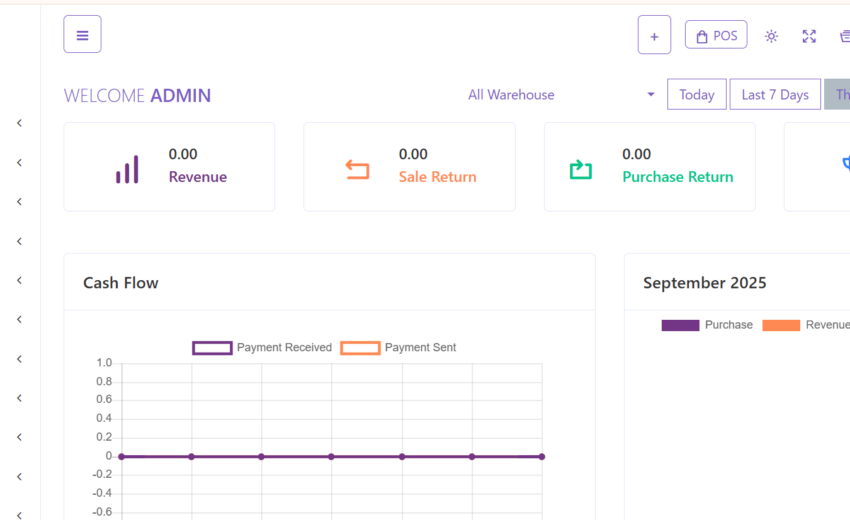The height and width of the screenshot is (520, 850).
Task: Click the Sale Return label link
Action: (437, 177)
